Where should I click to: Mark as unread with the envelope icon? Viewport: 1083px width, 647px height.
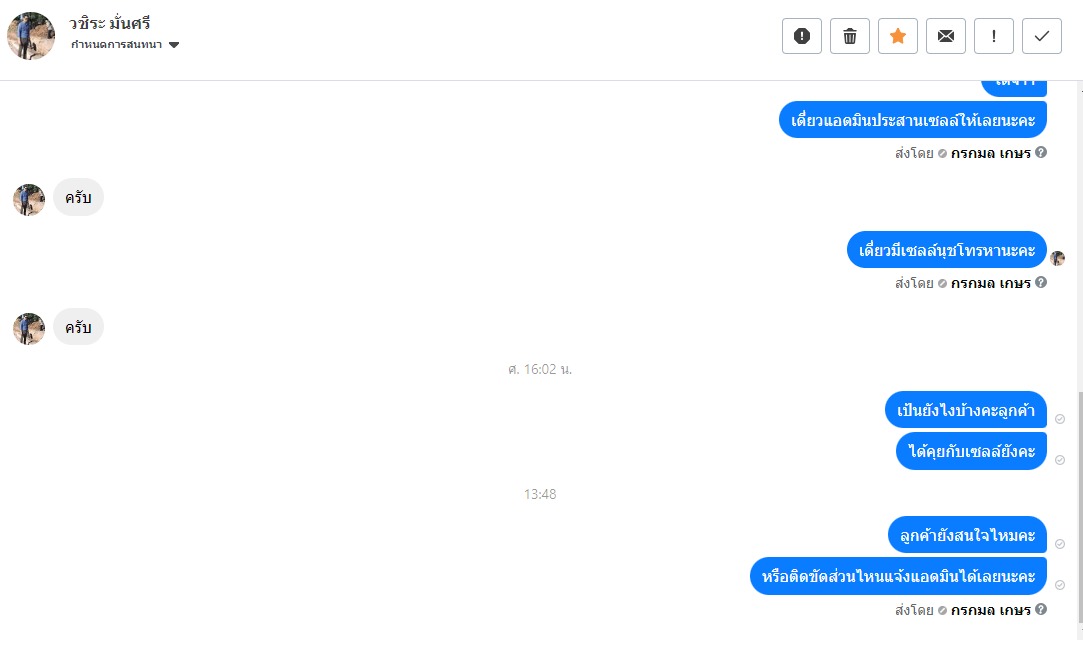tap(946, 36)
